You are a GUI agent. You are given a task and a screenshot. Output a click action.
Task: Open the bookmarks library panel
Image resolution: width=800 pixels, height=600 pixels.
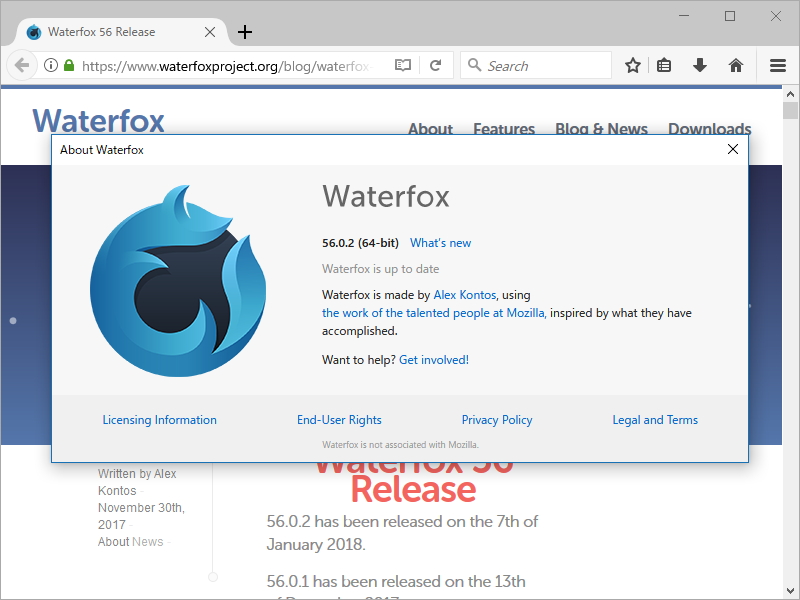click(x=664, y=65)
